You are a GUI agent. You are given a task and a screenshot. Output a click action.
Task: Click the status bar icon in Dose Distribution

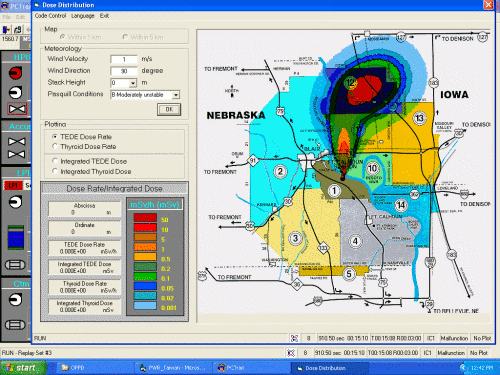(x=294, y=338)
